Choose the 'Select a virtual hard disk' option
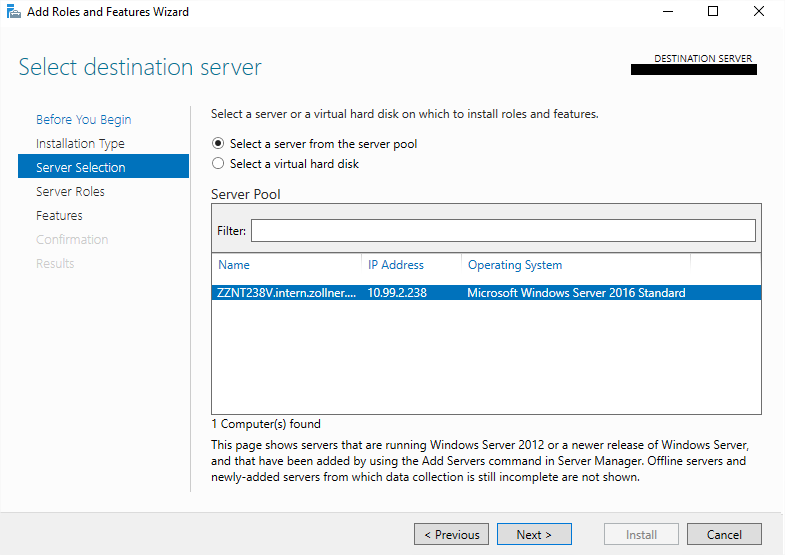The width and height of the screenshot is (785, 555). [218, 164]
